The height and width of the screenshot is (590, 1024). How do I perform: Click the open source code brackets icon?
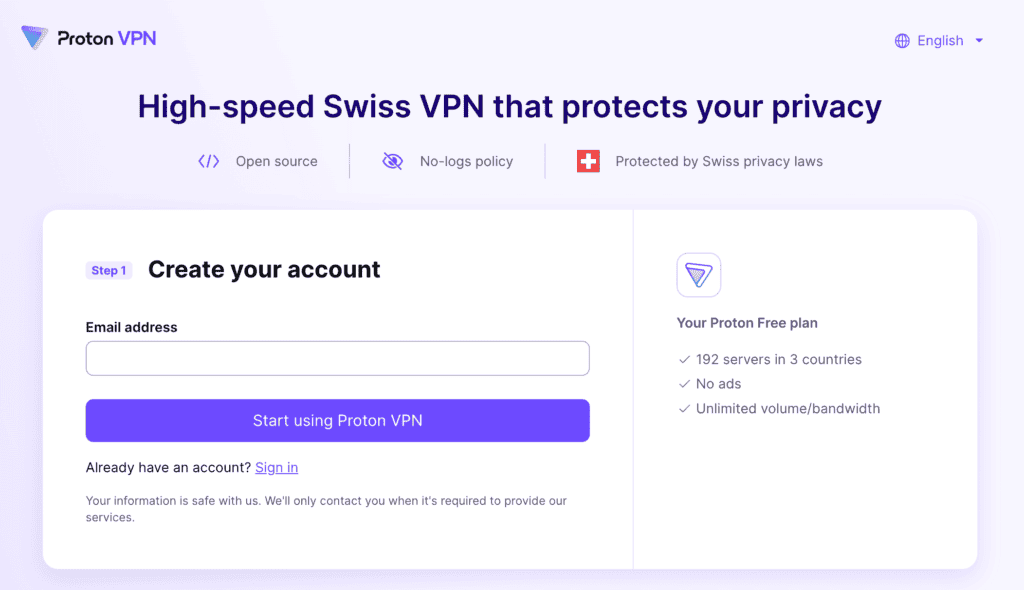(209, 161)
